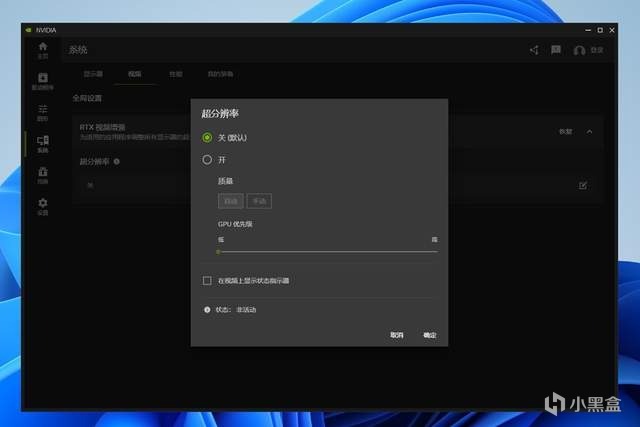The height and width of the screenshot is (427, 640).
Task: Click the login text beside headset icon
Action: click(597, 50)
